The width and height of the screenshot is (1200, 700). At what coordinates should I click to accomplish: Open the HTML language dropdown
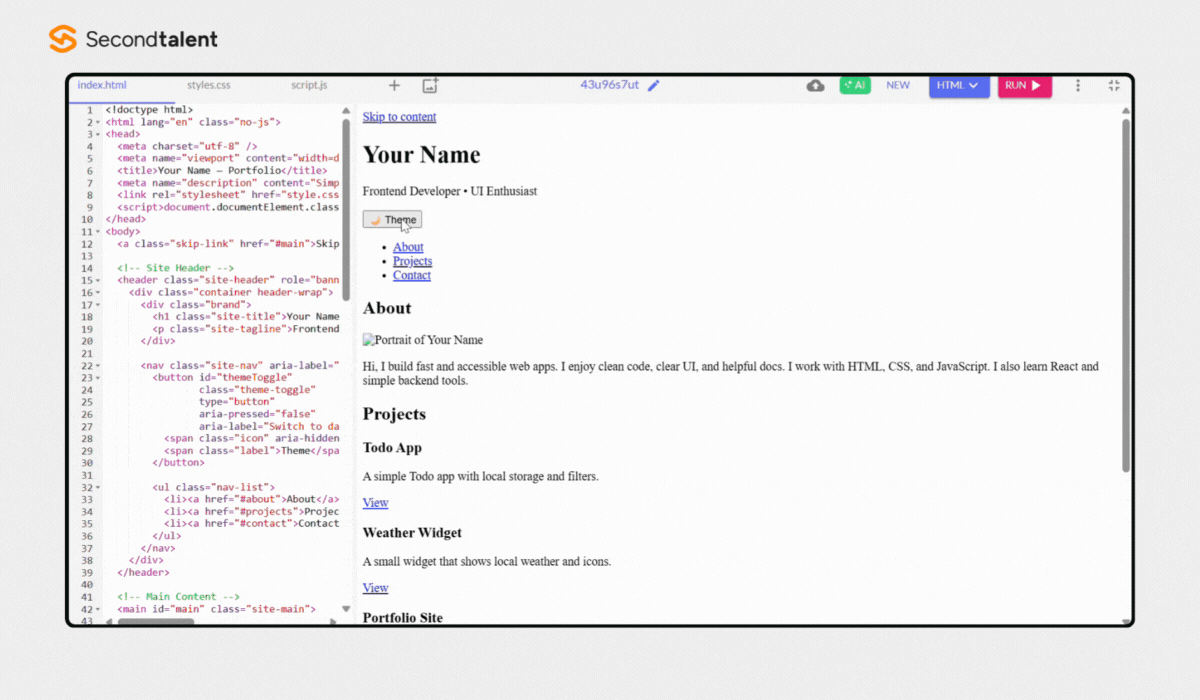(x=958, y=86)
